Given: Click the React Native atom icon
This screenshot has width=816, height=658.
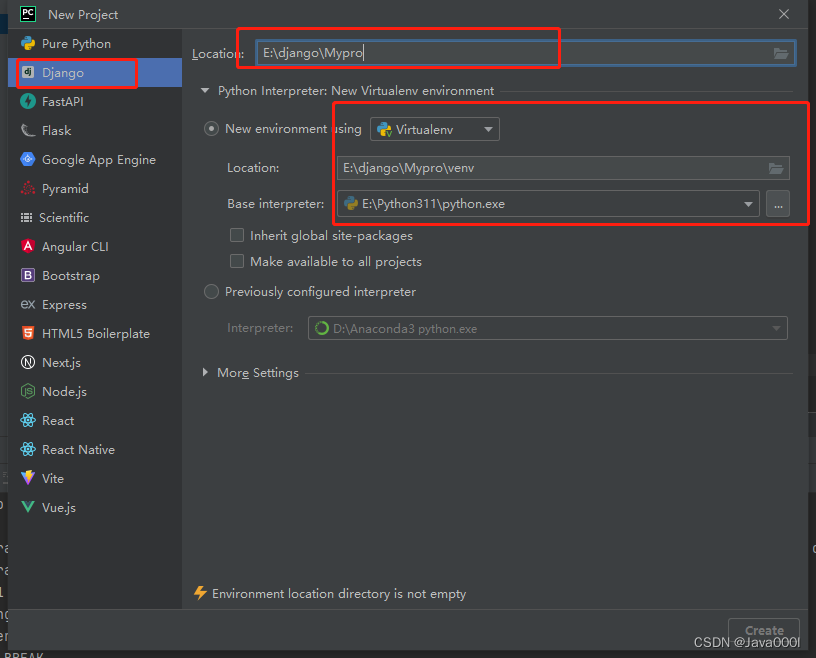Looking at the screenshot, I should coord(28,449).
